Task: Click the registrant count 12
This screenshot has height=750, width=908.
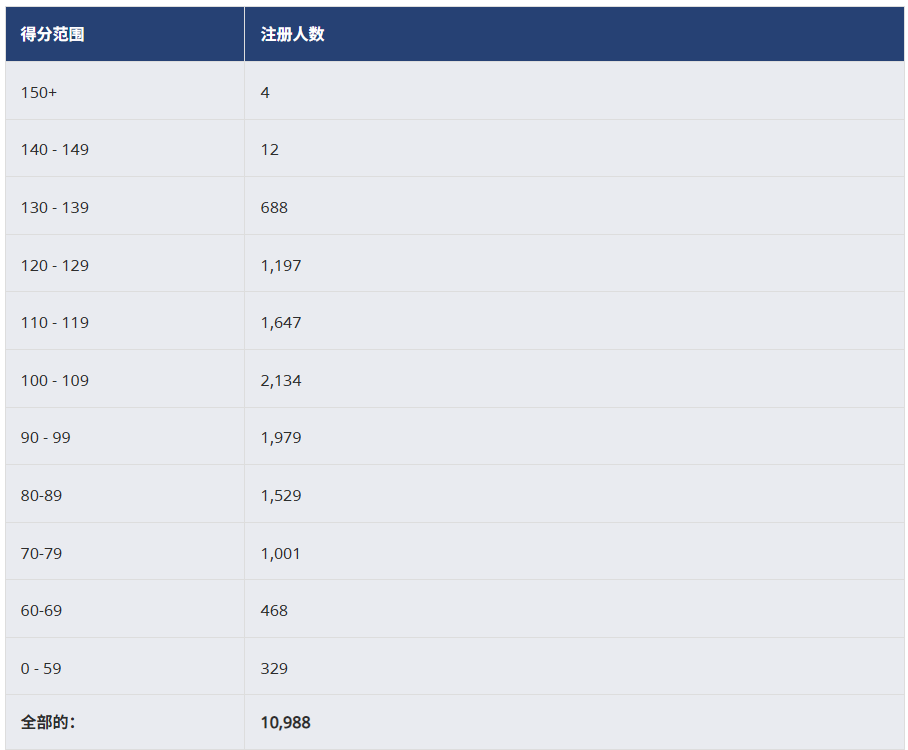Action: (270, 149)
